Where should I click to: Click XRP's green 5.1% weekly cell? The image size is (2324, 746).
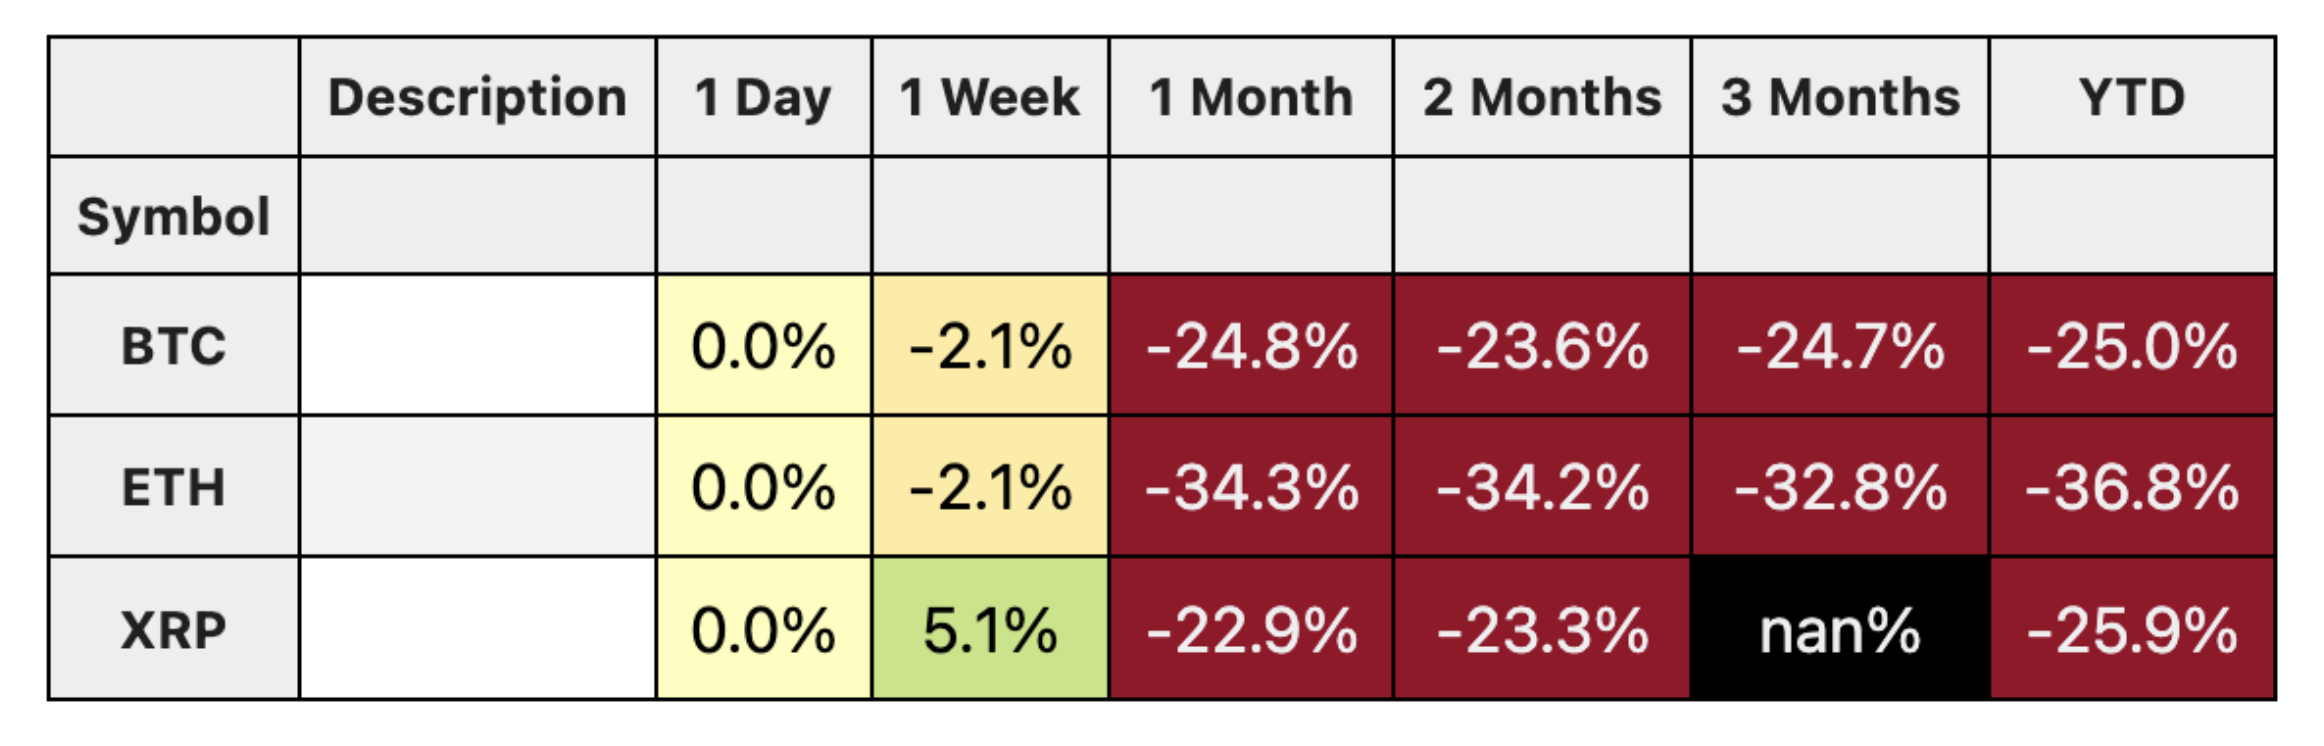(989, 629)
